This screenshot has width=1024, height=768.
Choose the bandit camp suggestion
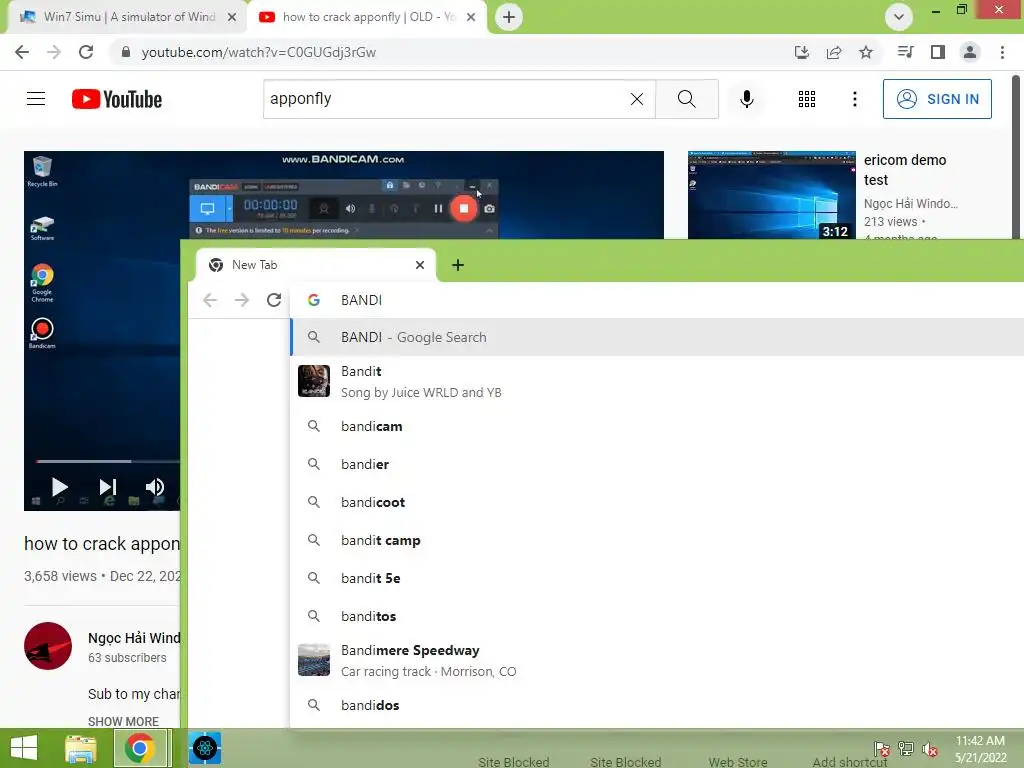[x=657, y=540]
